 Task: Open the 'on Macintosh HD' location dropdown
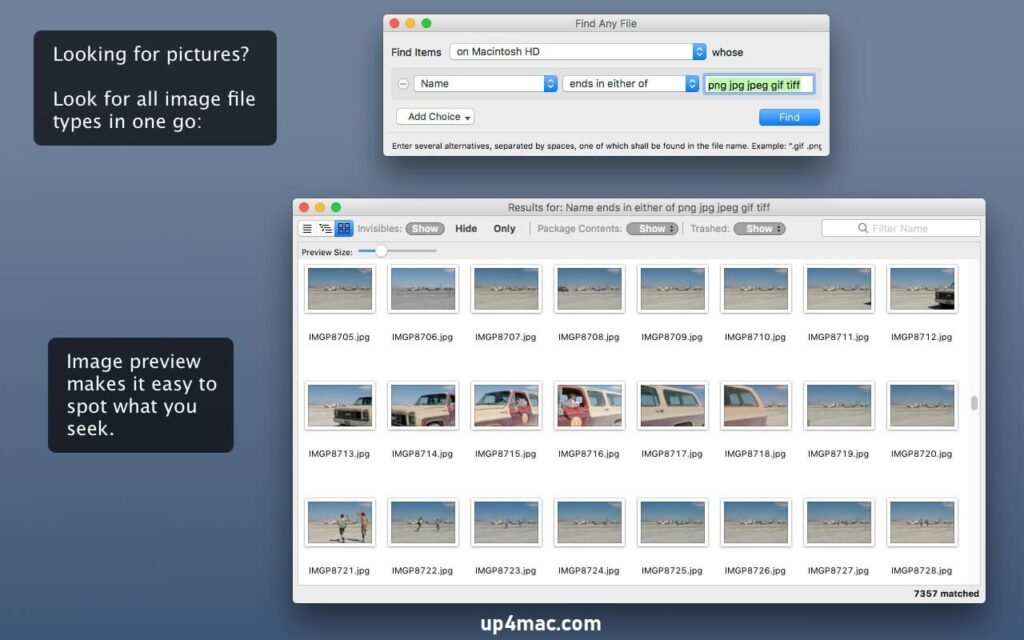point(576,51)
